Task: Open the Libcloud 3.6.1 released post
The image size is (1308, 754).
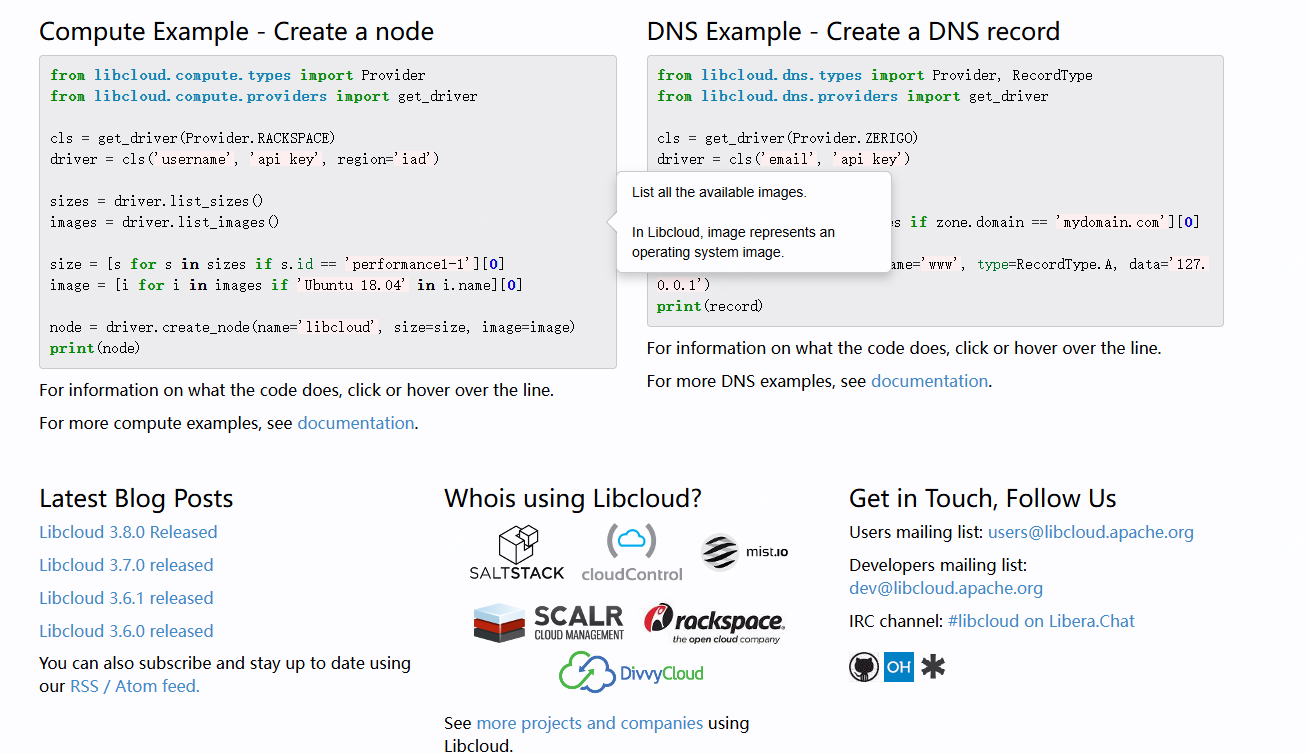Action: [126, 598]
